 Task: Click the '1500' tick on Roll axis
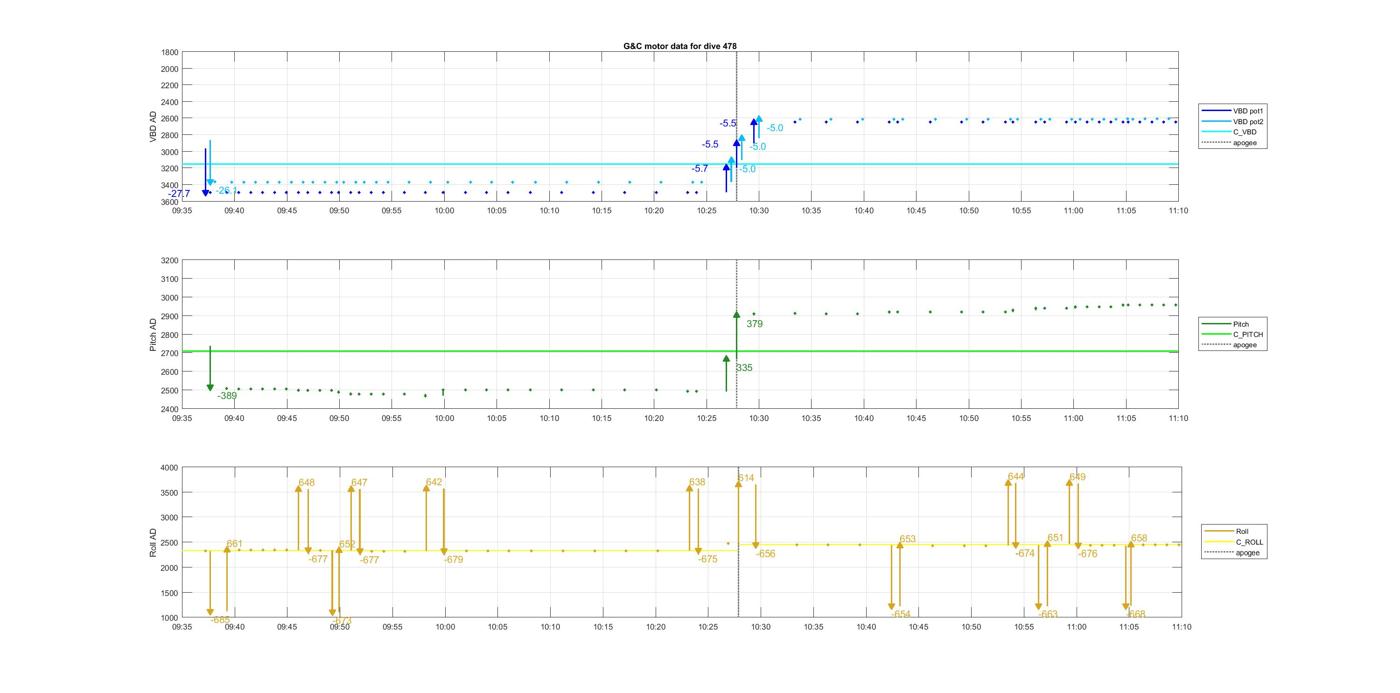pyautogui.click(x=170, y=593)
